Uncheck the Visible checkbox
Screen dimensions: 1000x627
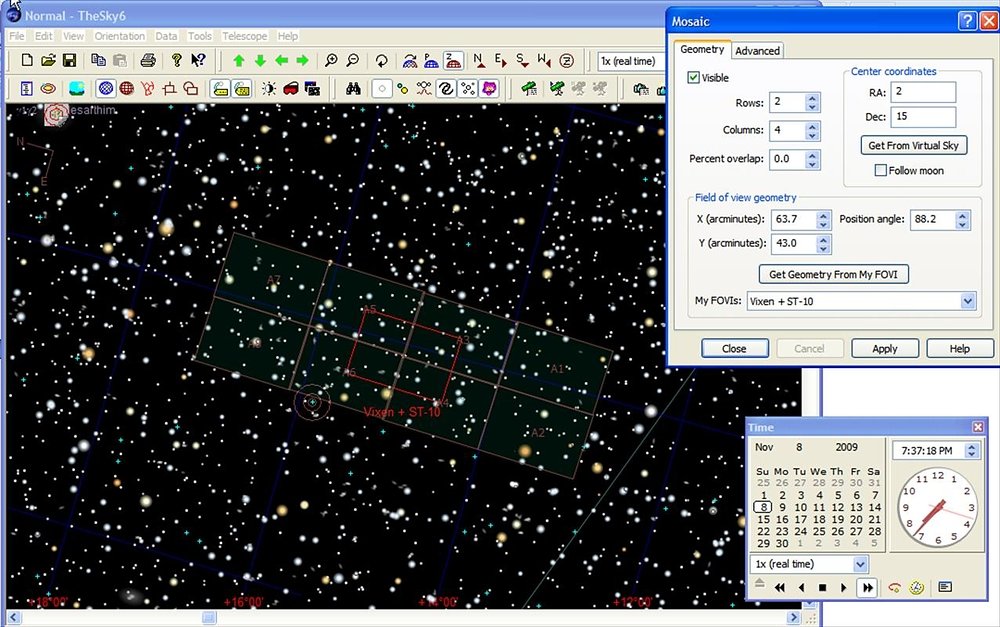point(694,78)
